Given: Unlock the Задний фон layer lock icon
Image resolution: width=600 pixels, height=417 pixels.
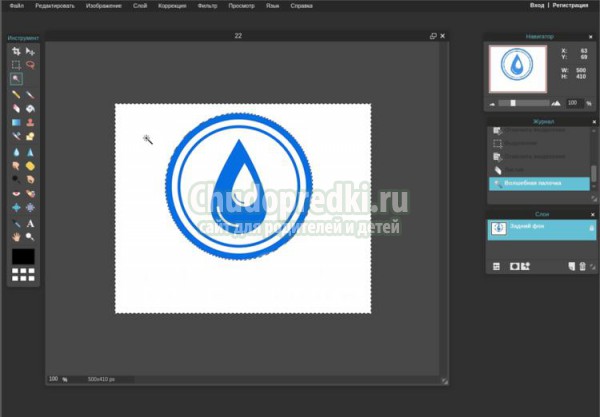Looking at the screenshot, I should pos(592,228).
